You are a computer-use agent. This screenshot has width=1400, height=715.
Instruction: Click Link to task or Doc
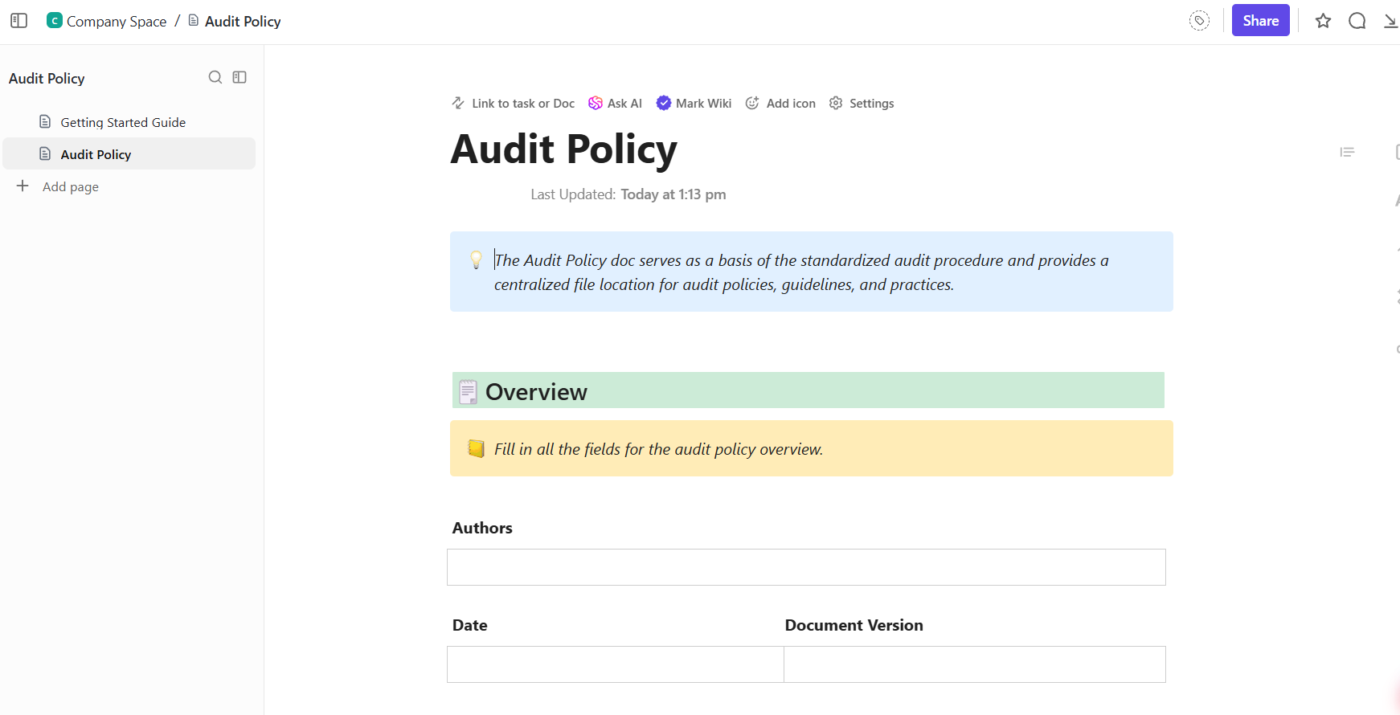[x=513, y=103]
